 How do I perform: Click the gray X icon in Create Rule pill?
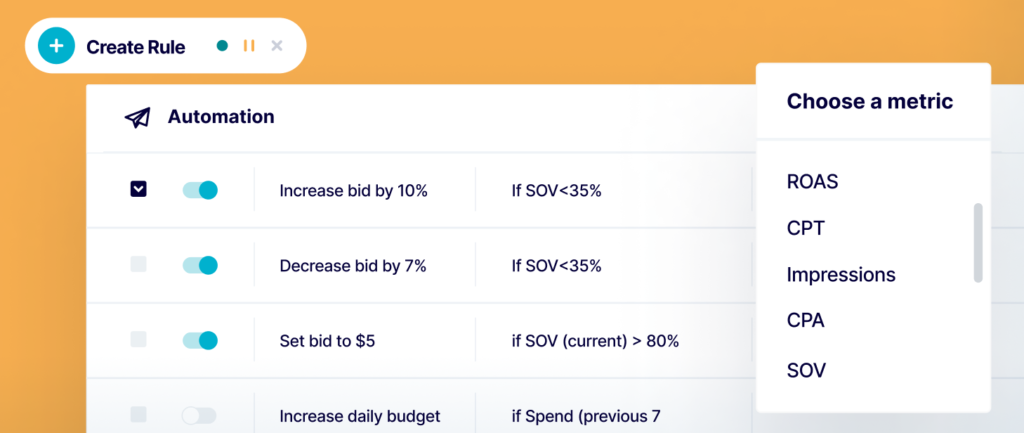[277, 46]
